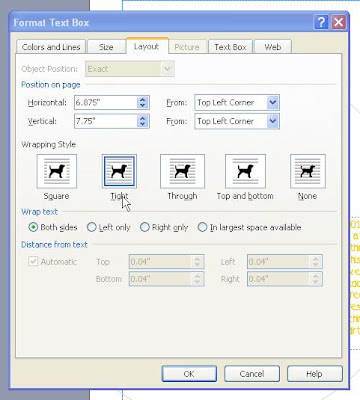Screen dimensions: 360x400
Task: Switch to the Text Box tab
Action: coord(230,47)
